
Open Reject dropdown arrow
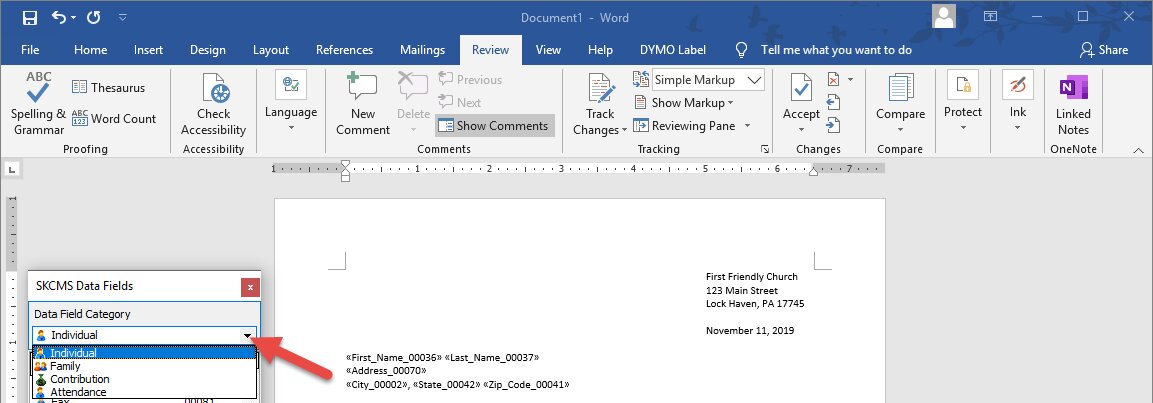pos(851,79)
